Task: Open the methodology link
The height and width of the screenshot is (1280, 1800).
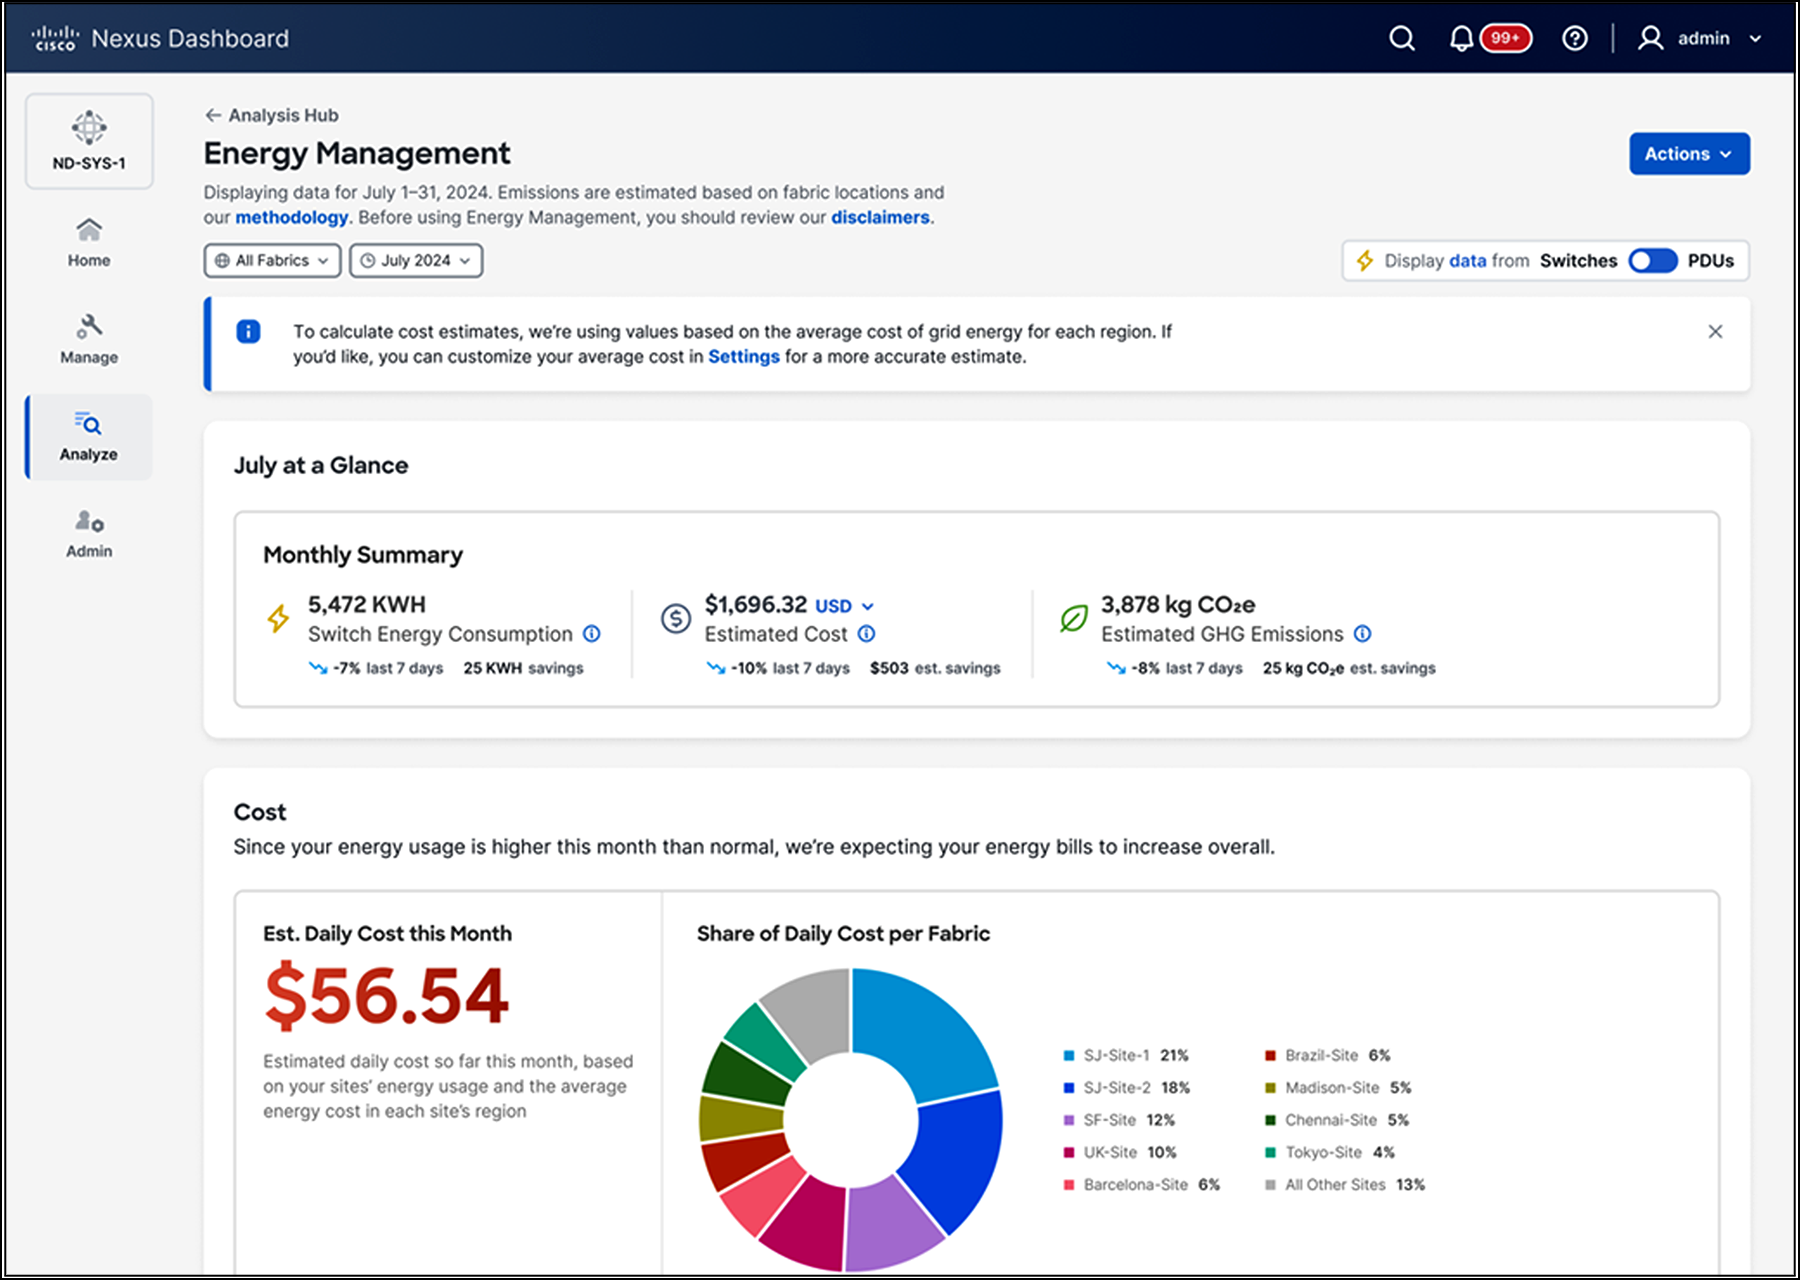Action: (x=291, y=217)
